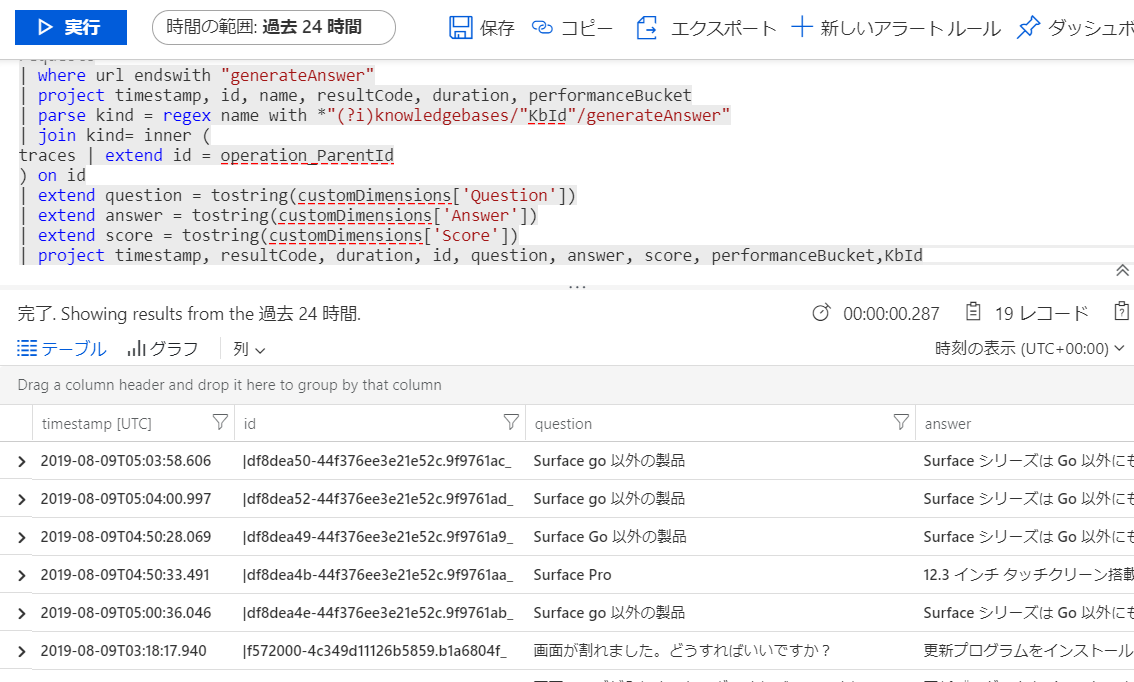Expand row with timestamp 05:04:00.997
Viewport: 1134px width, 682px height.
point(22,500)
